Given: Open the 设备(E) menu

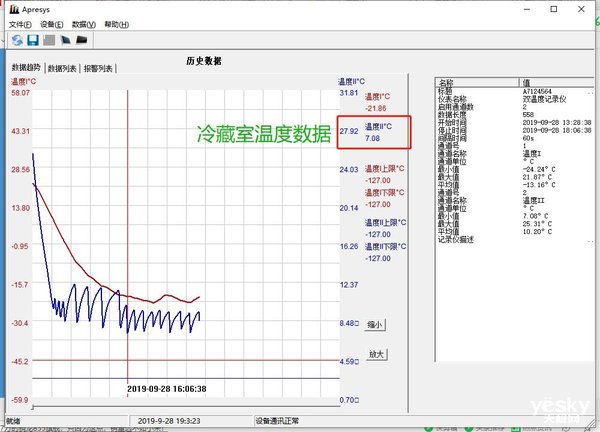Looking at the screenshot, I should click(52, 24).
